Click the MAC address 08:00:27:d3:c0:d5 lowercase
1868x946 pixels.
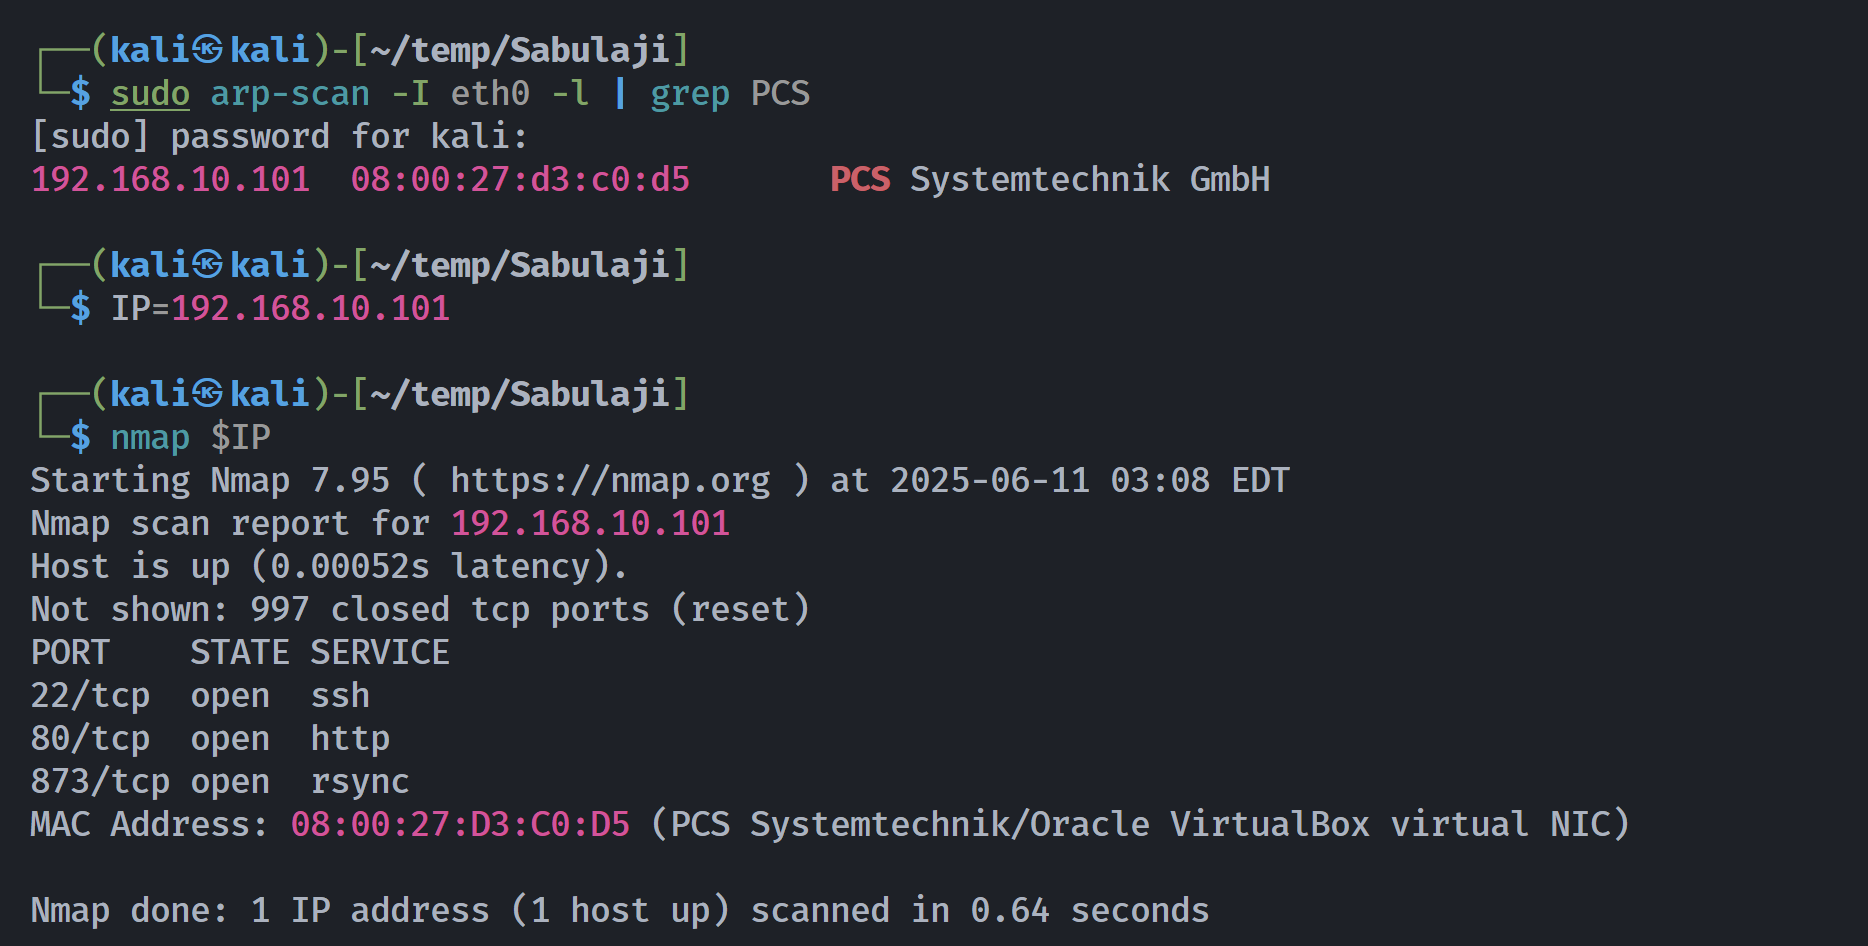click(520, 180)
